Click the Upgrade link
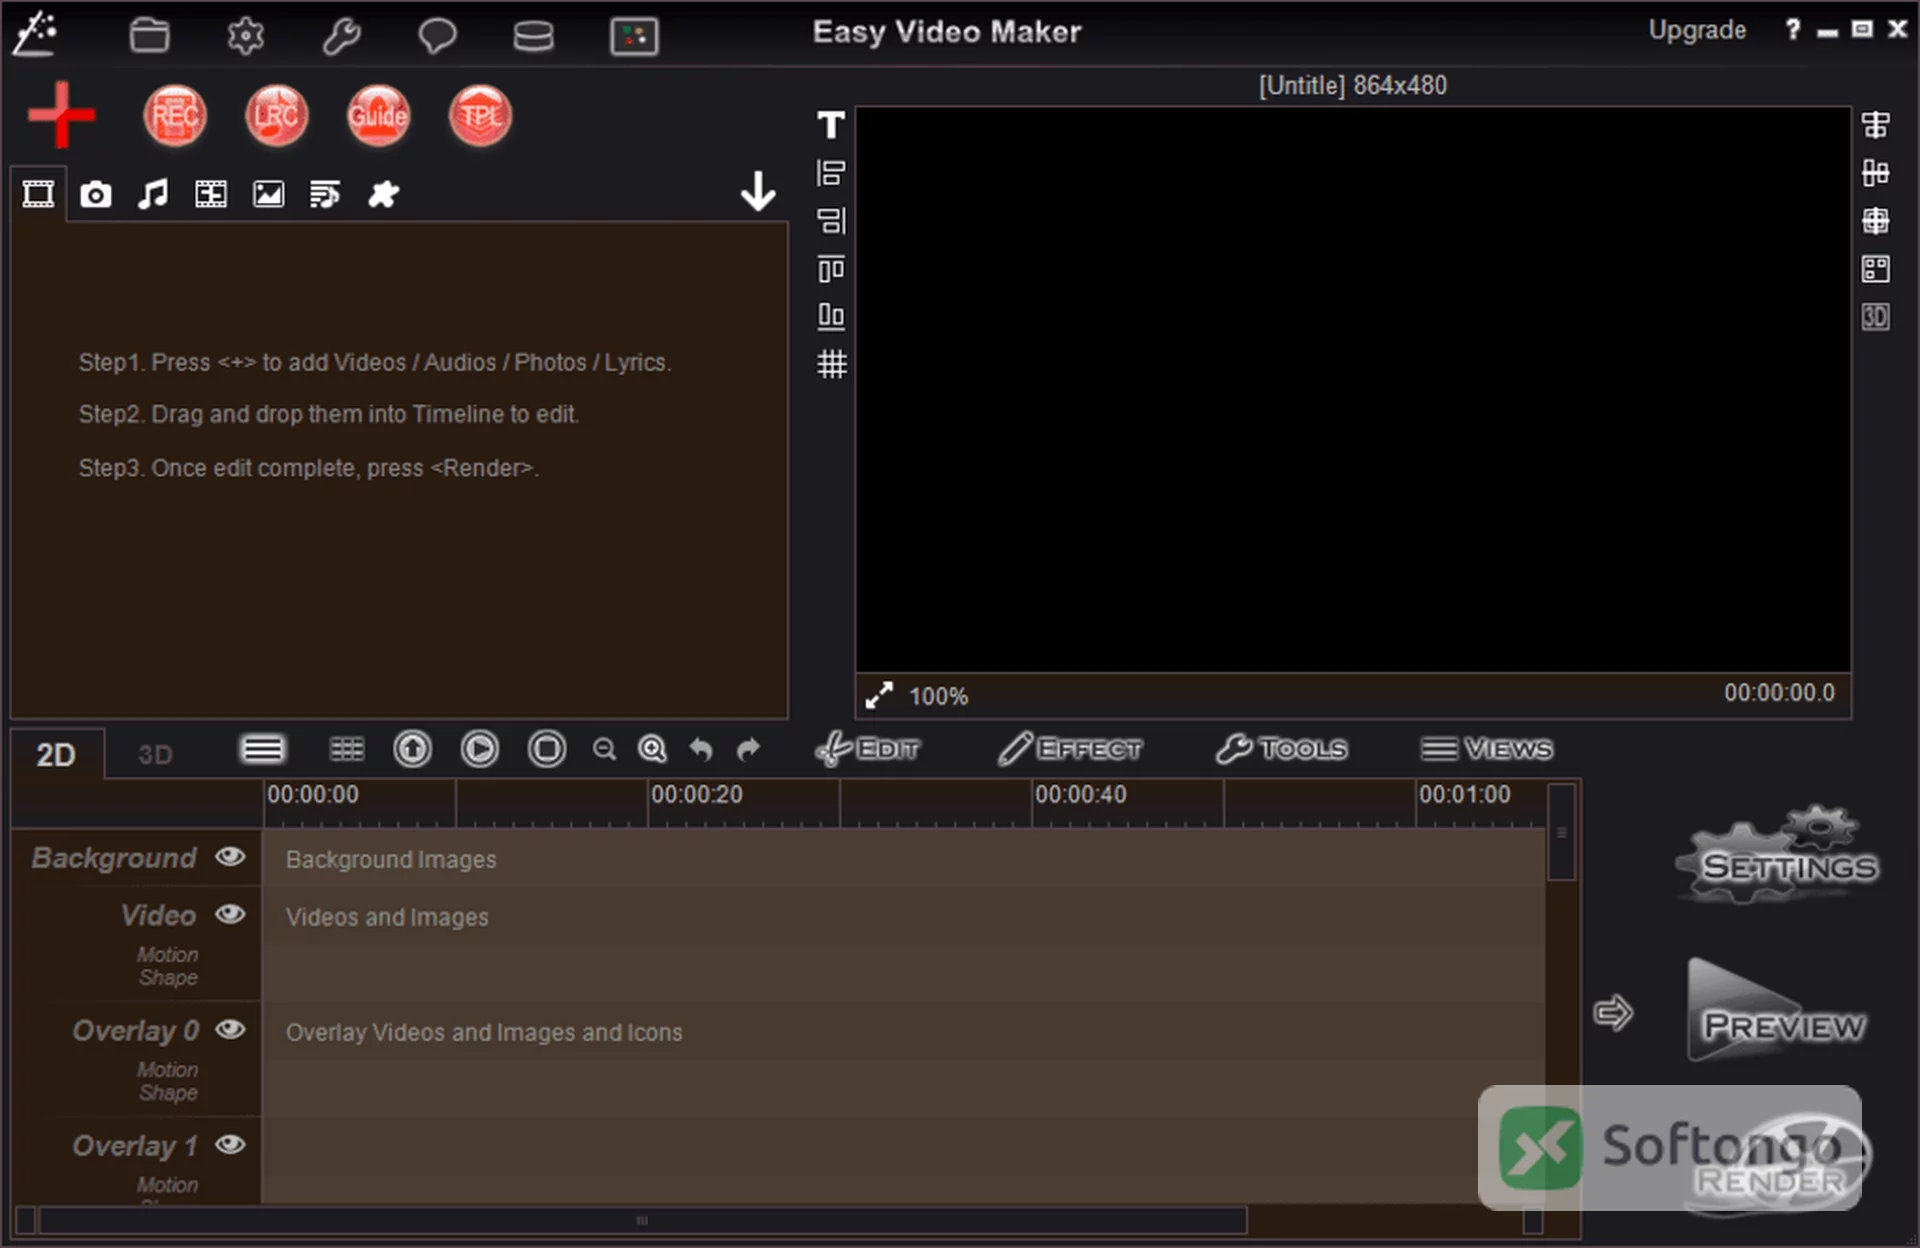Viewport: 1920px width, 1248px height. (x=1697, y=30)
